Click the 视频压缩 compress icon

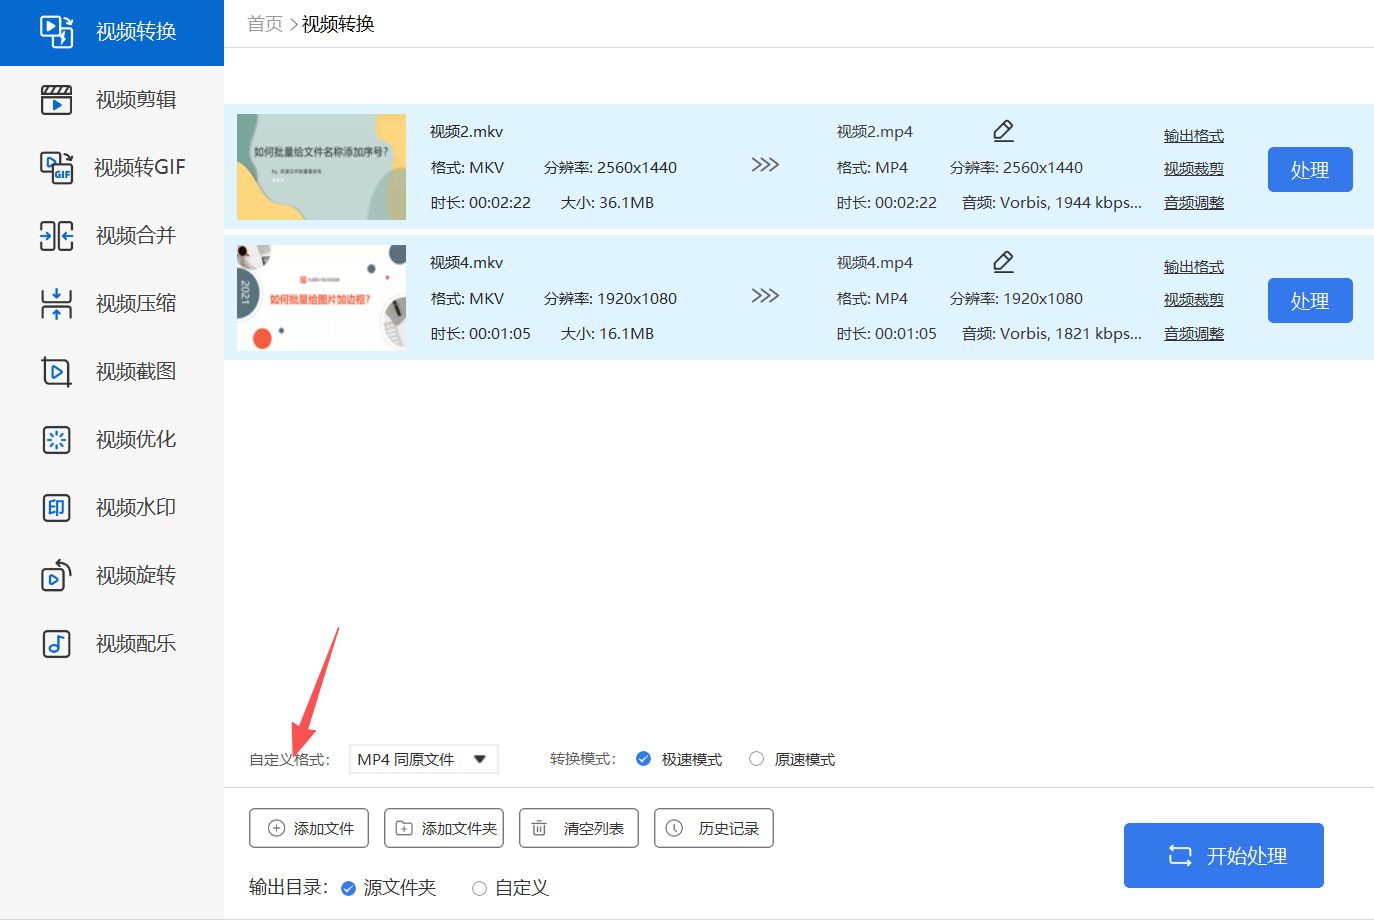(56, 303)
